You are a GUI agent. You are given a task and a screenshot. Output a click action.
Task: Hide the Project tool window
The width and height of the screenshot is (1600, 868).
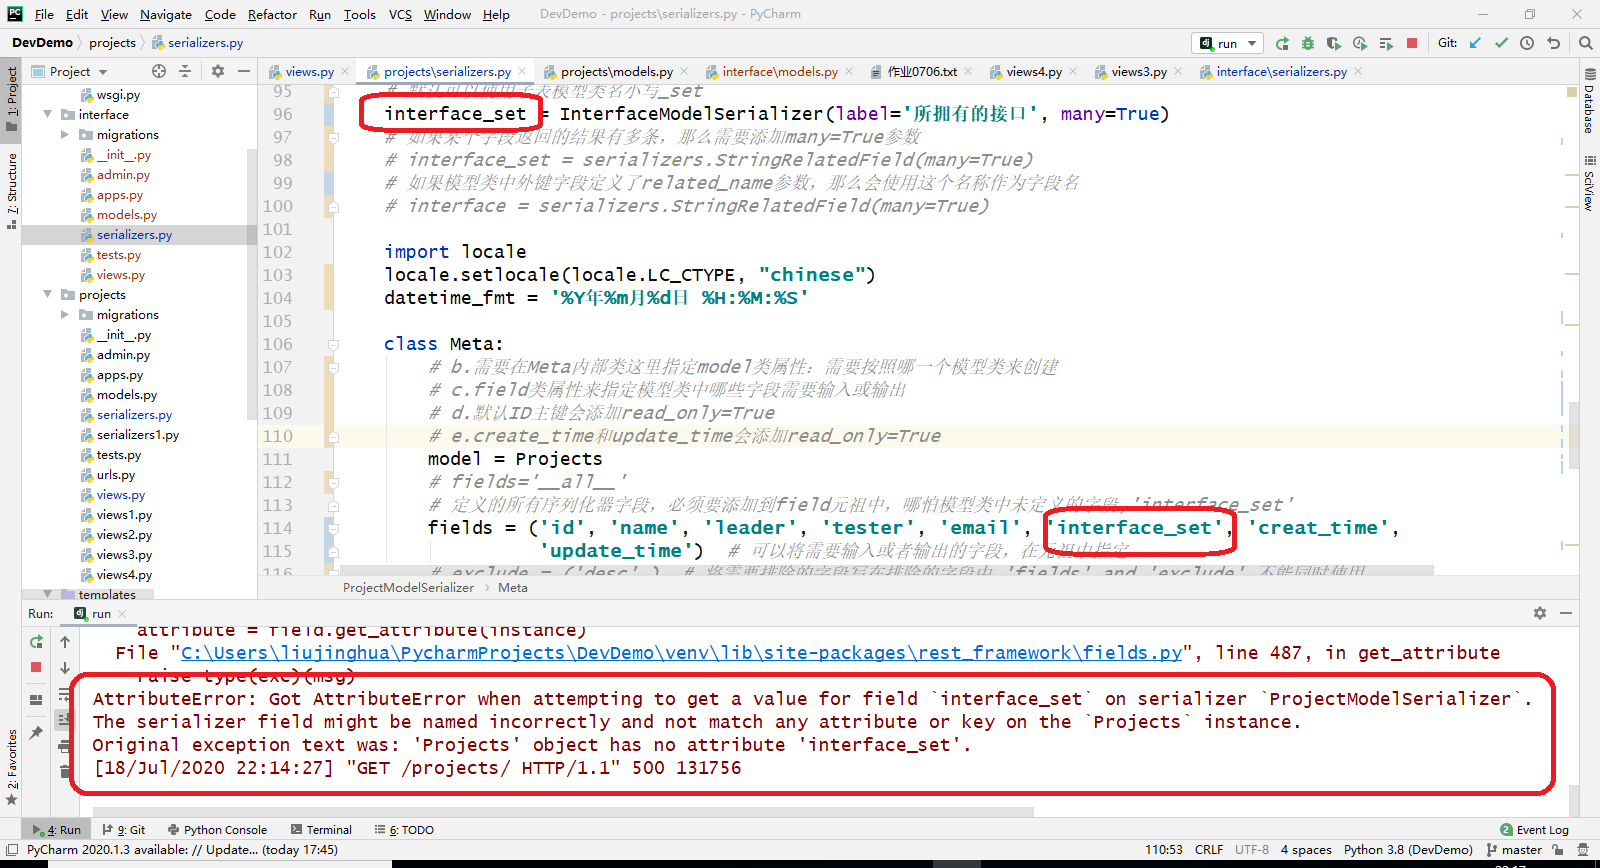coord(243,71)
